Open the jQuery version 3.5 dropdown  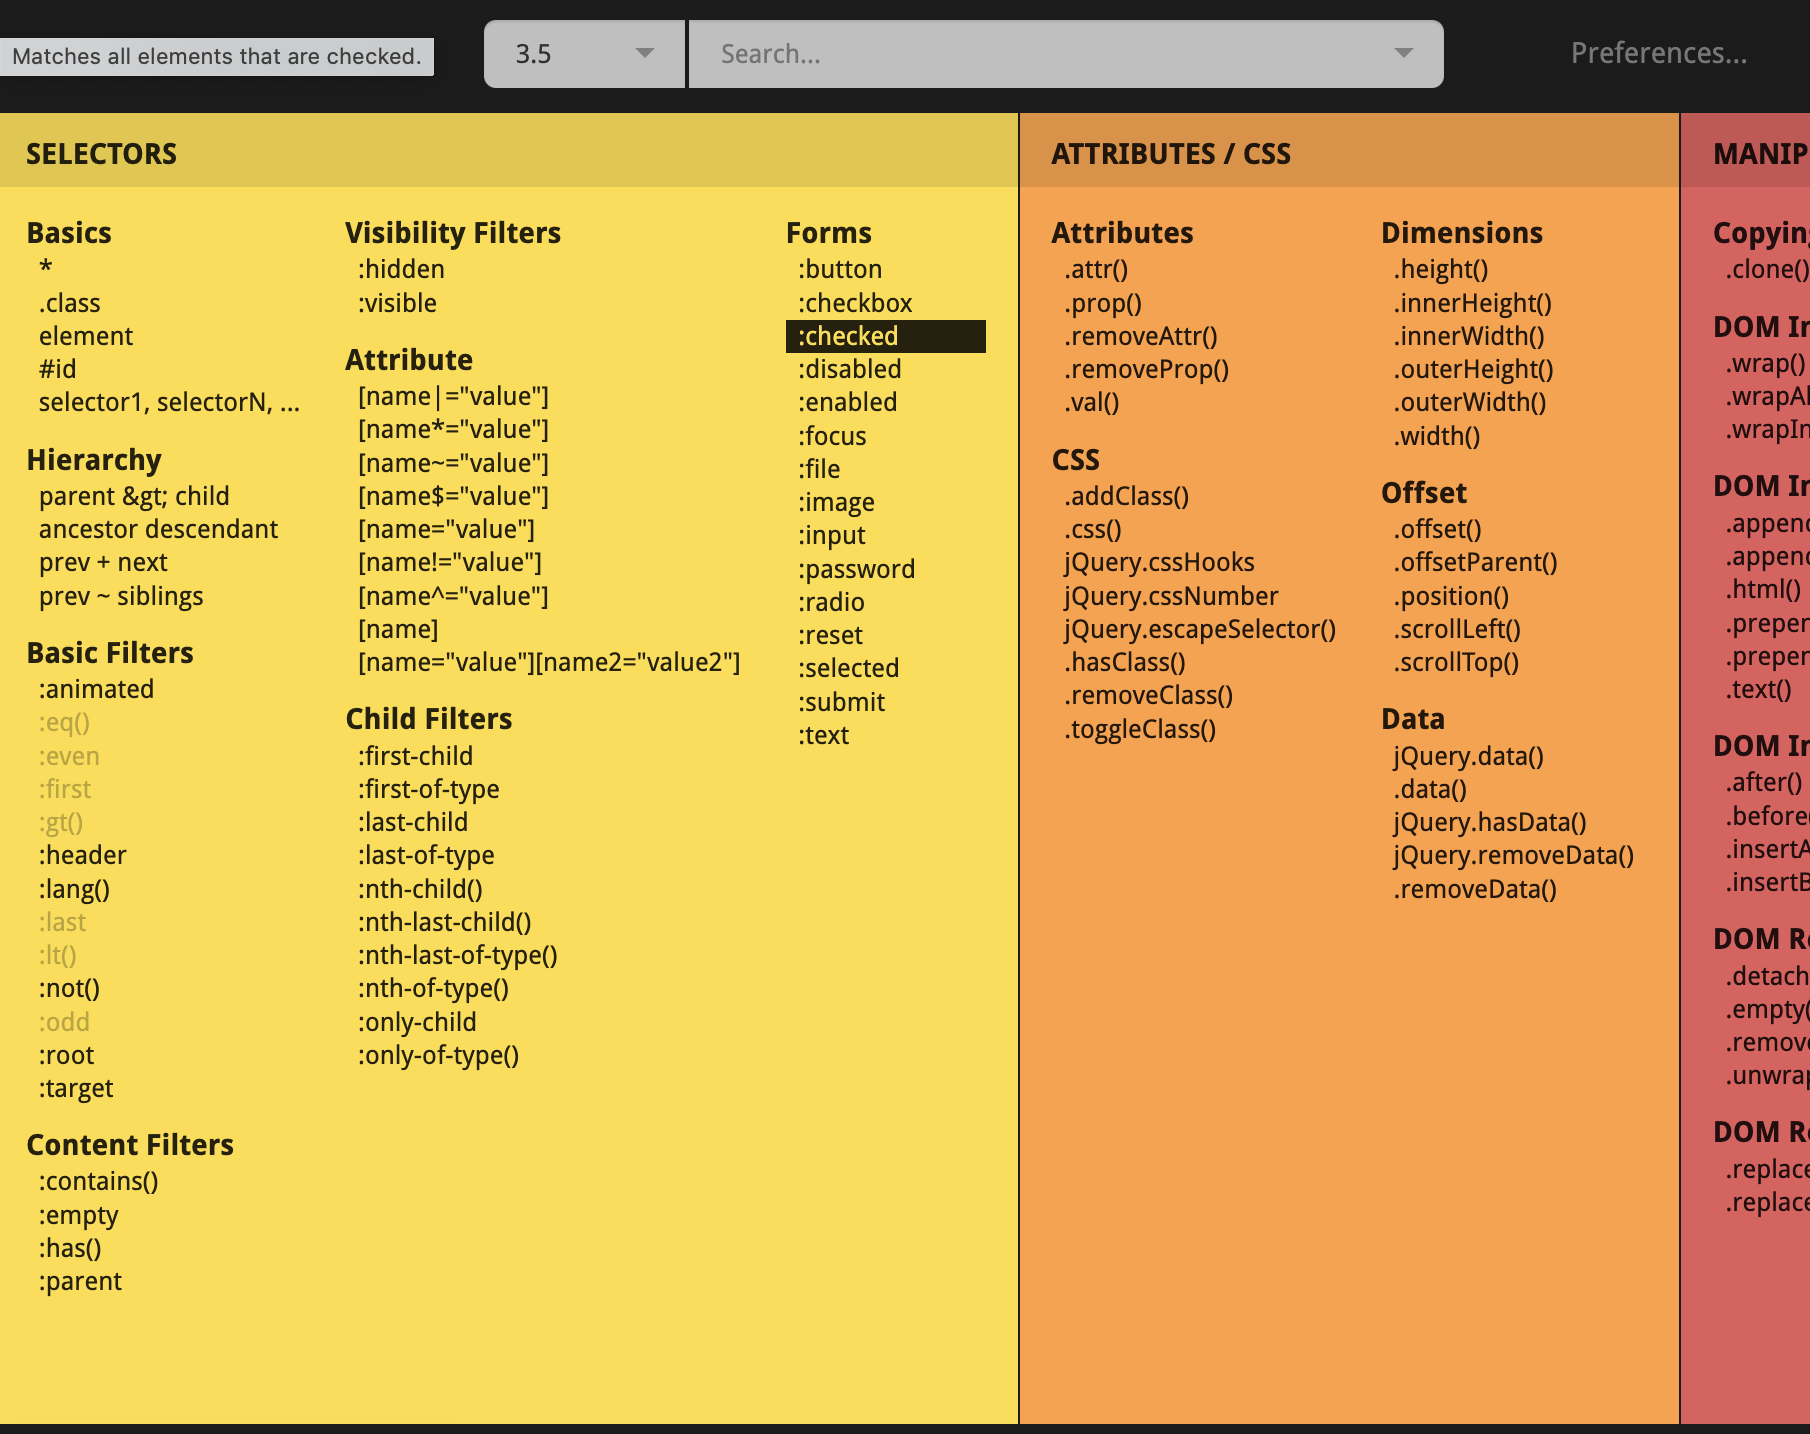click(584, 54)
